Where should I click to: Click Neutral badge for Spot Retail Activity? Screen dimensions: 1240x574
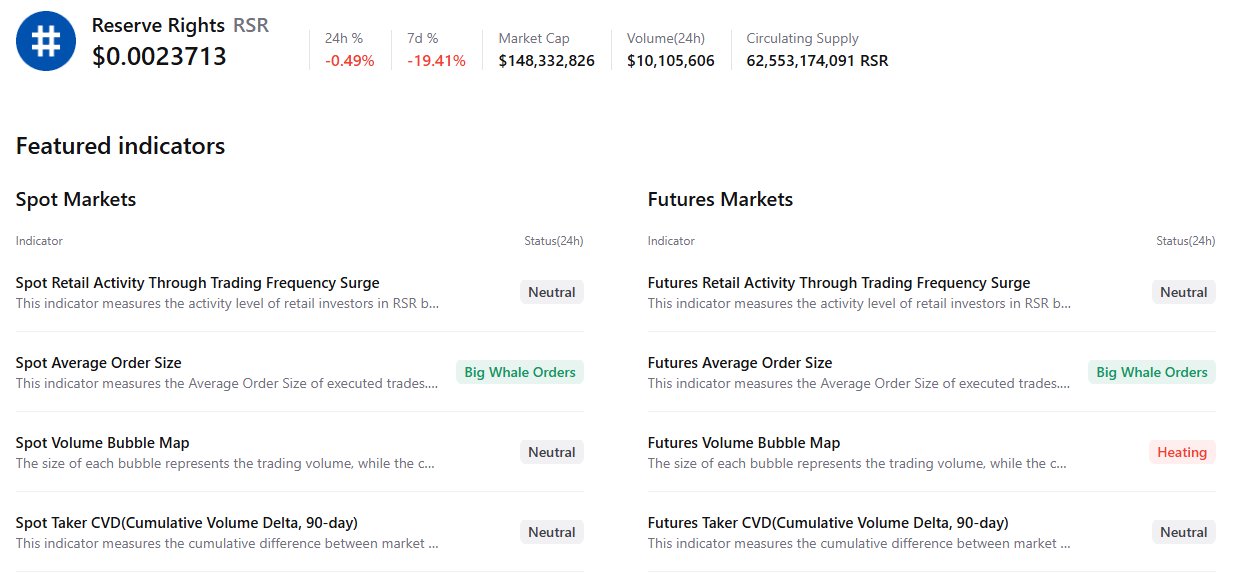coord(551,292)
